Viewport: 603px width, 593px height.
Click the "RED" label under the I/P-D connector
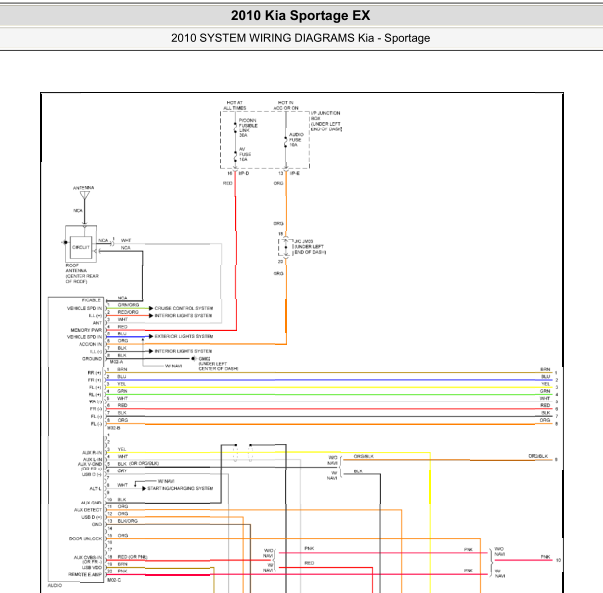[x=228, y=183]
